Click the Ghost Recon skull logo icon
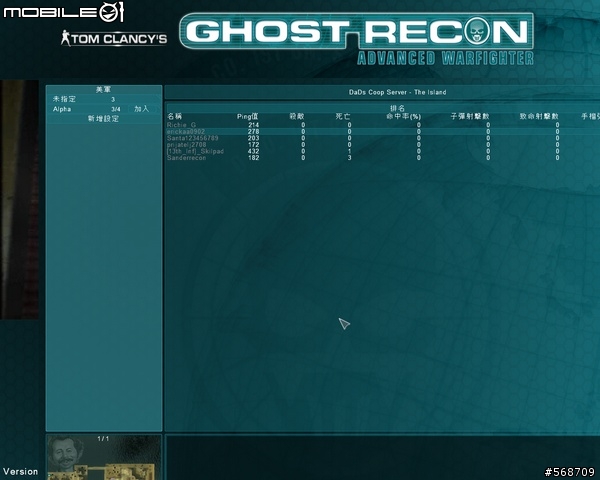Image resolution: width=600 pixels, height=480 pixels. coord(478,31)
